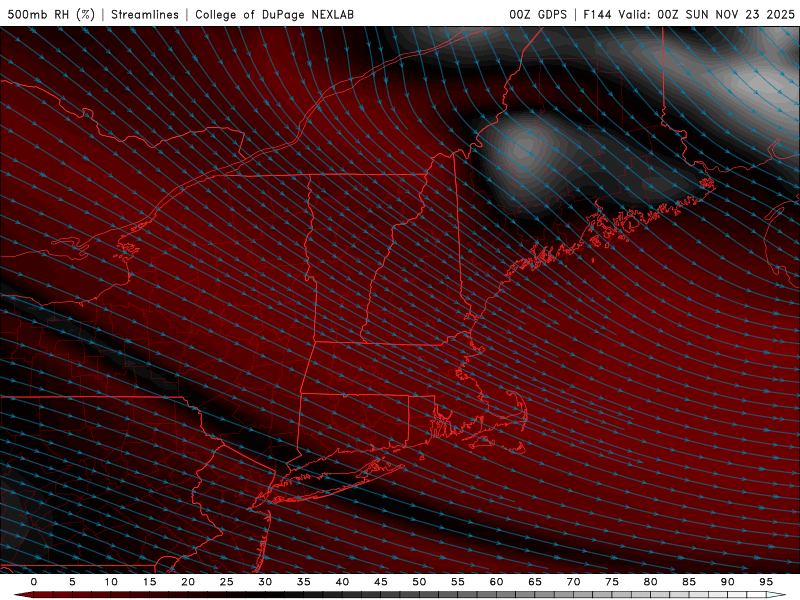Click the colorbar label "25"
This screenshot has height=600, width=800.
pos(226,582)
